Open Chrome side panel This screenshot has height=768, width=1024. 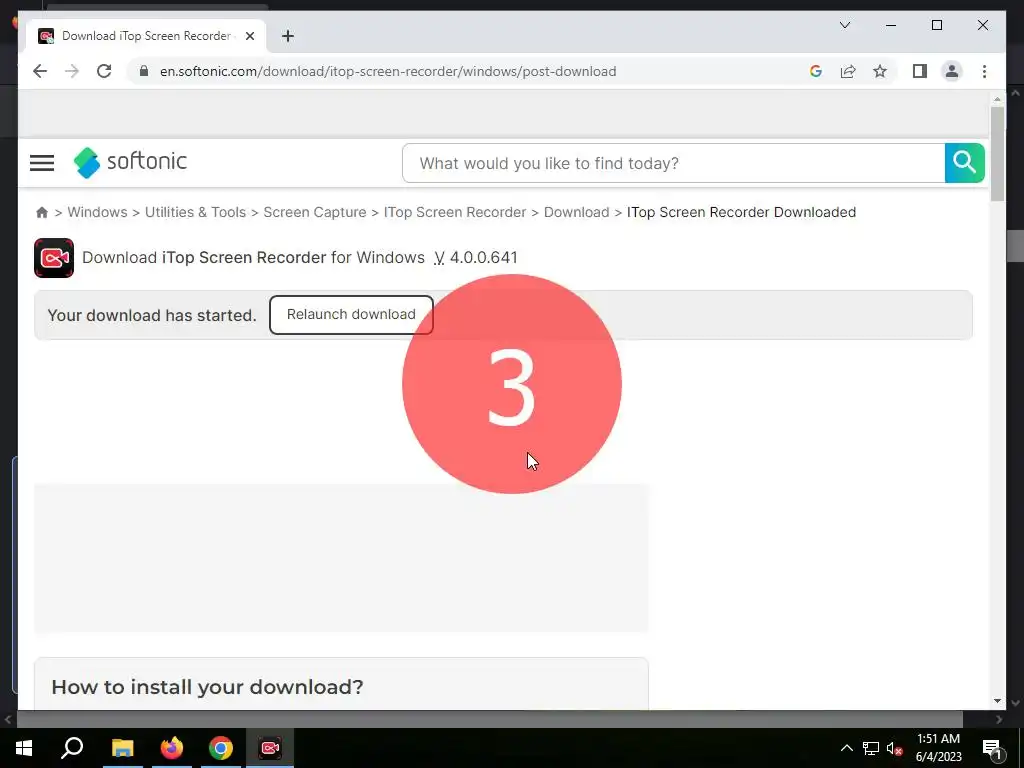920,71
